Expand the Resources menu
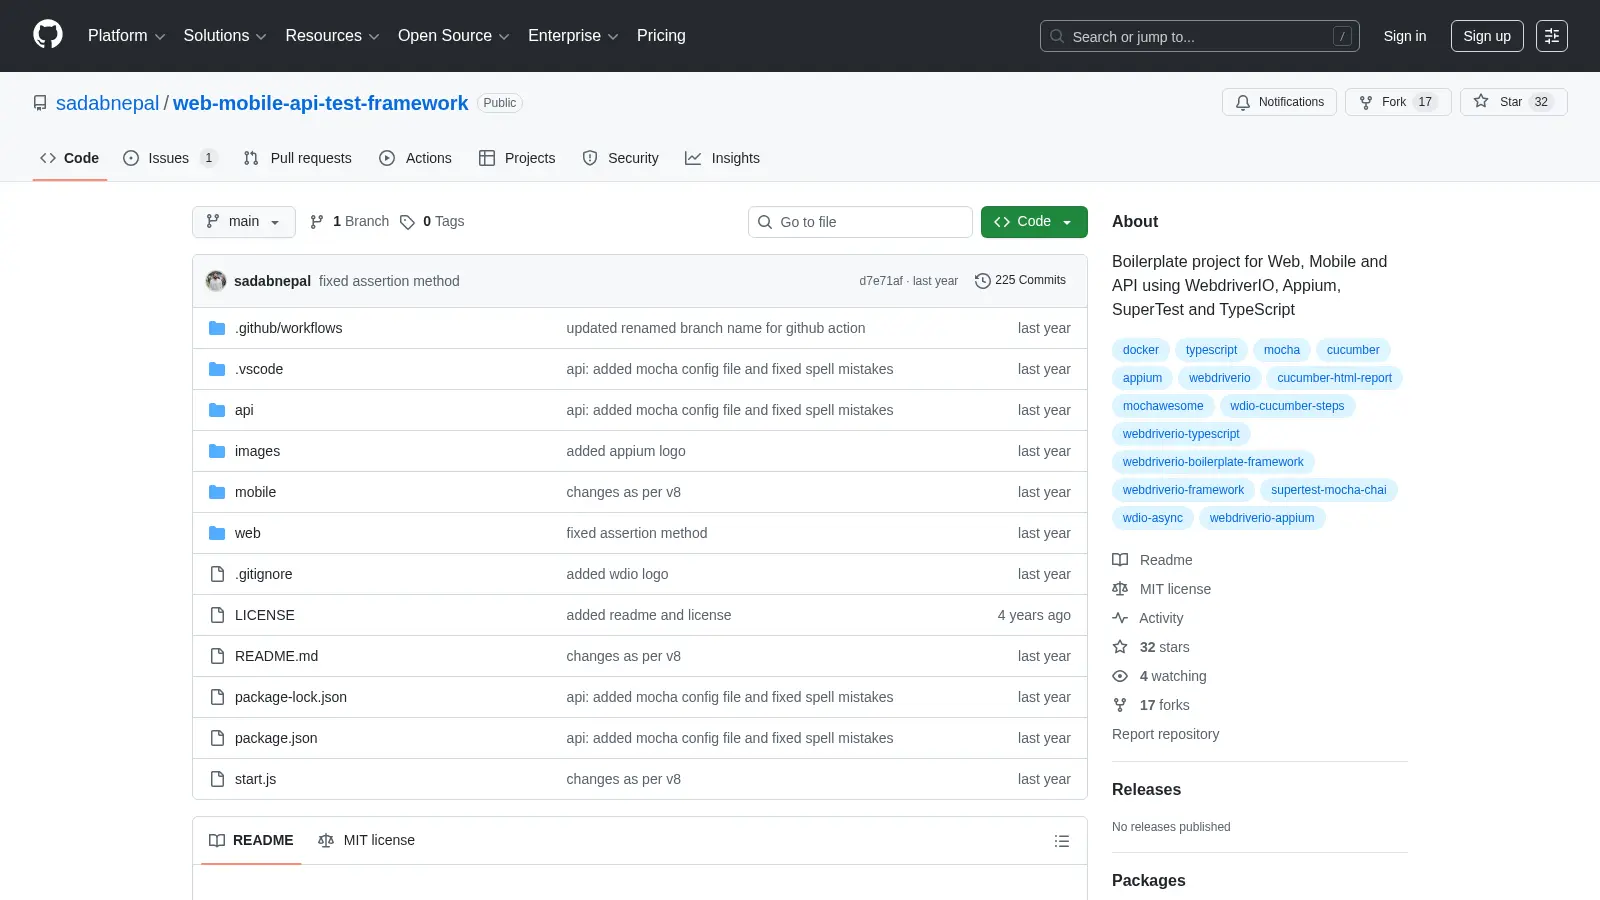The width and height of the screenshot is (1600, 900). tap(332, 36)
